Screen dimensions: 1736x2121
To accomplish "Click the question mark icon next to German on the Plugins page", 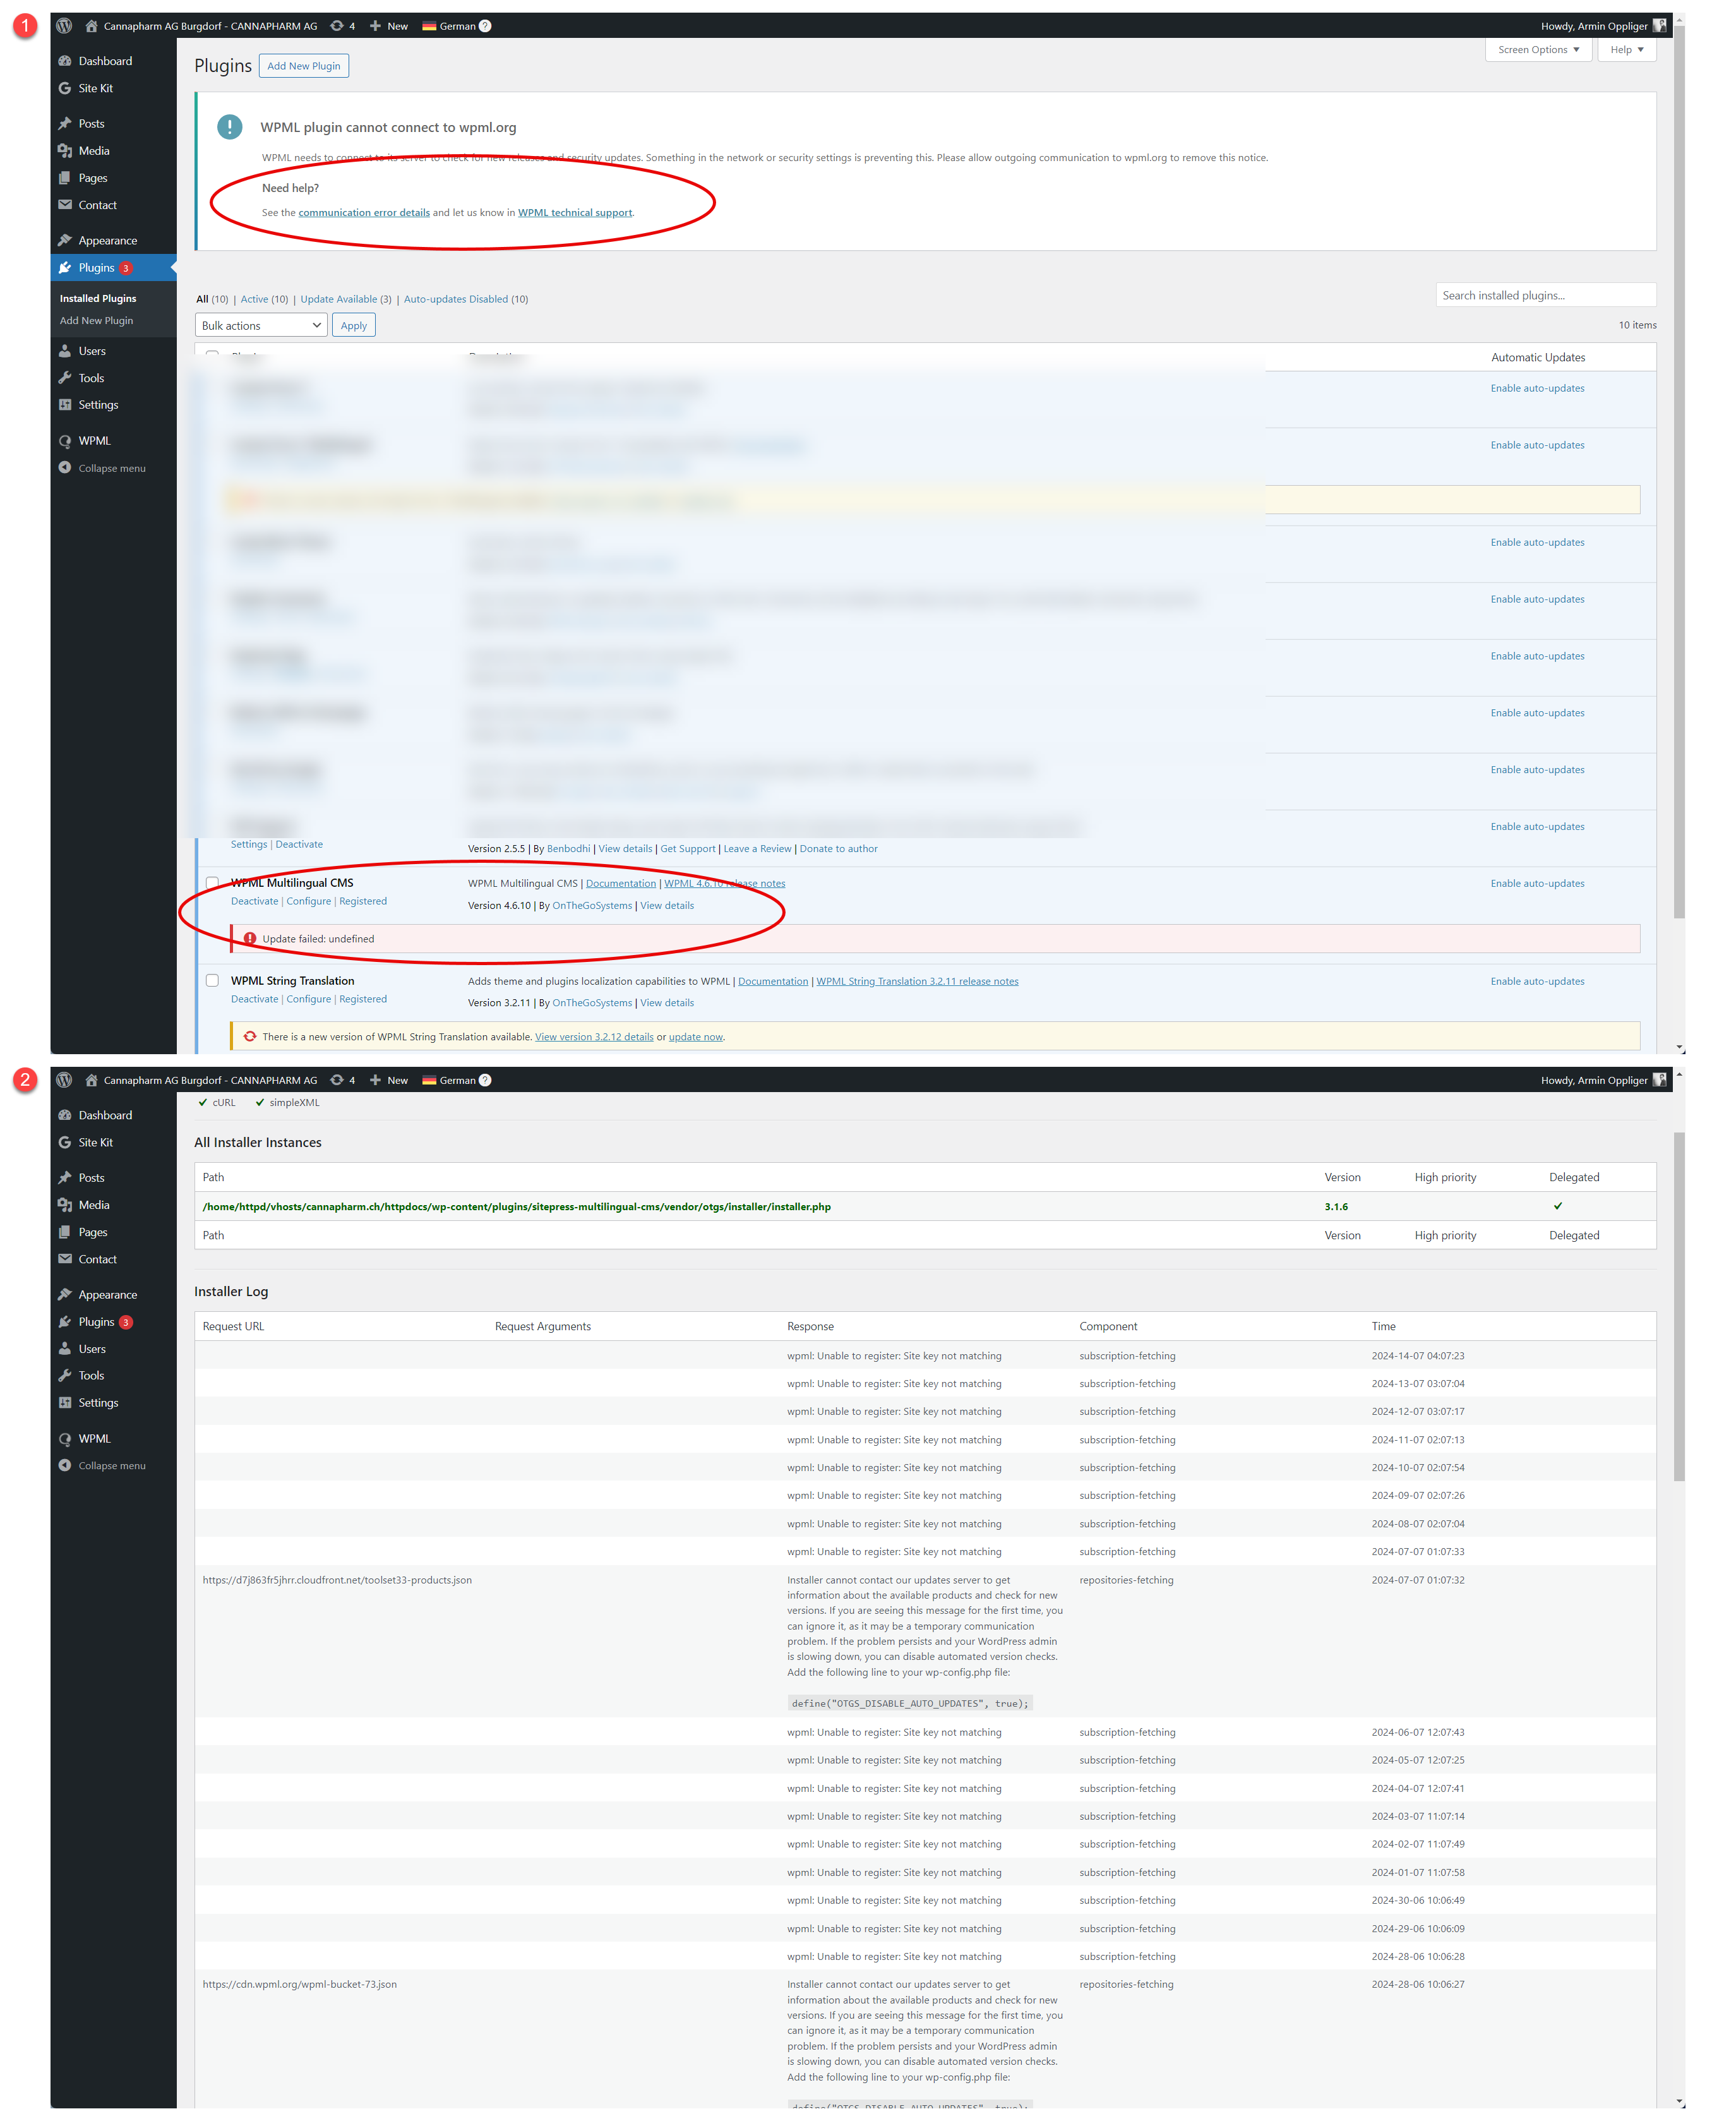I will (485, 26).
